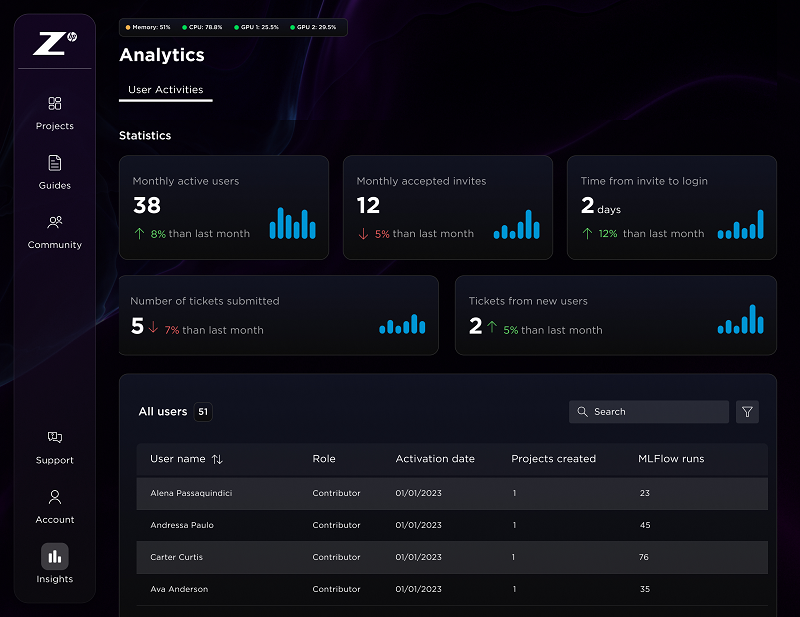The width and height of the screenshot is (800, 617).
Task: Click the Activation date column header
Action: tap(435, 459)
